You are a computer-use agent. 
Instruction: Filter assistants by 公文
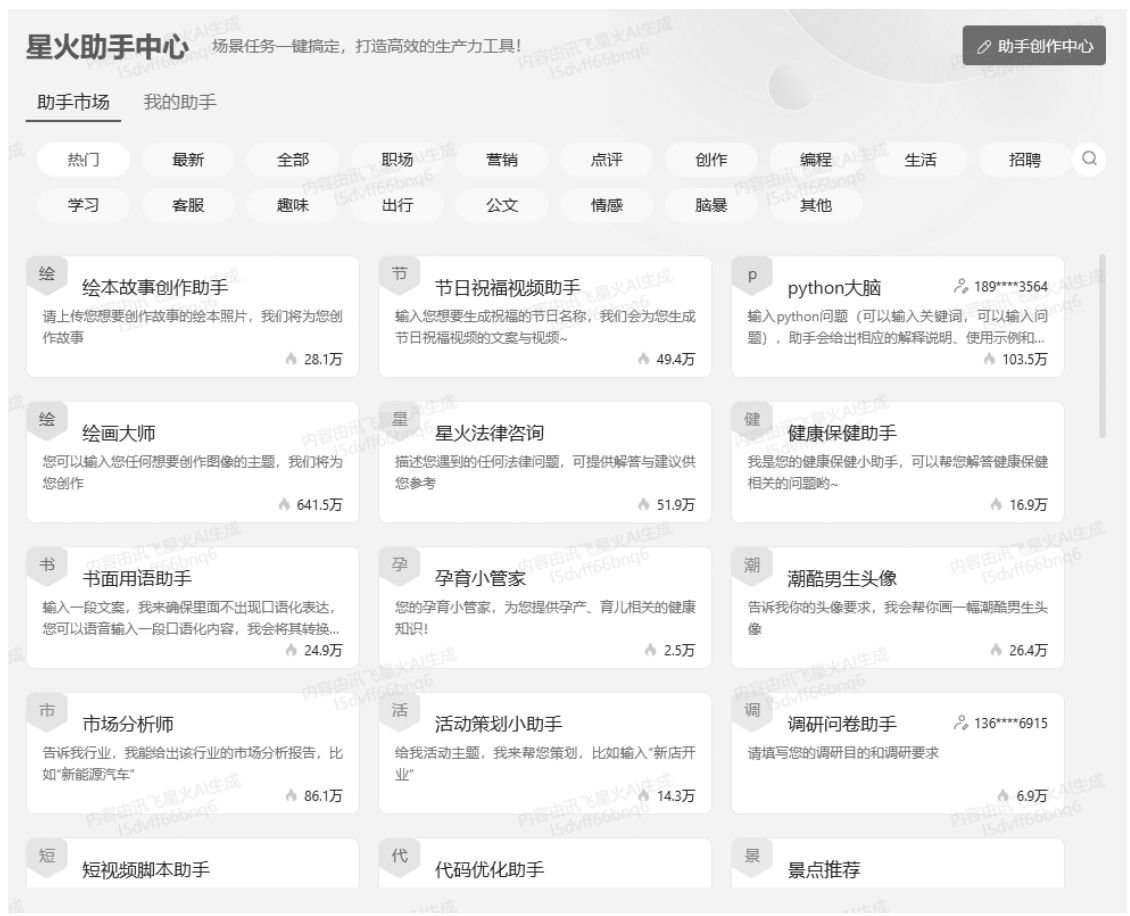(x=502, y=205)
